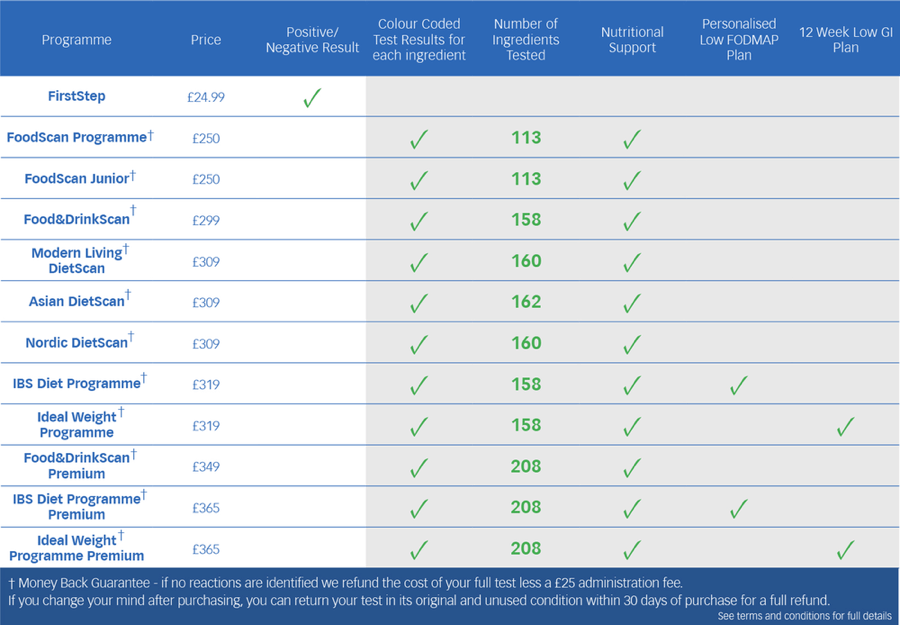This screenshot has height=625, width=900.
Task: Click FoodScan Junior nutritional support checkmark
Action: click(632, 180)
